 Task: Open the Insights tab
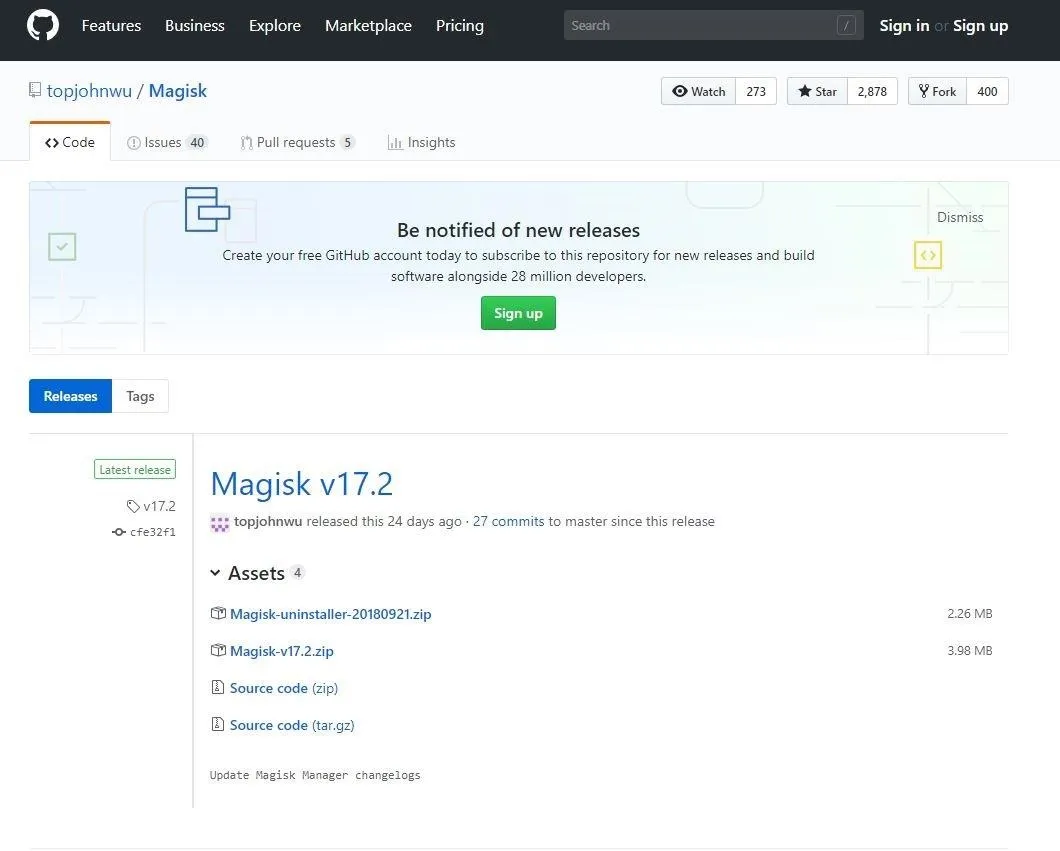(421, 143)
